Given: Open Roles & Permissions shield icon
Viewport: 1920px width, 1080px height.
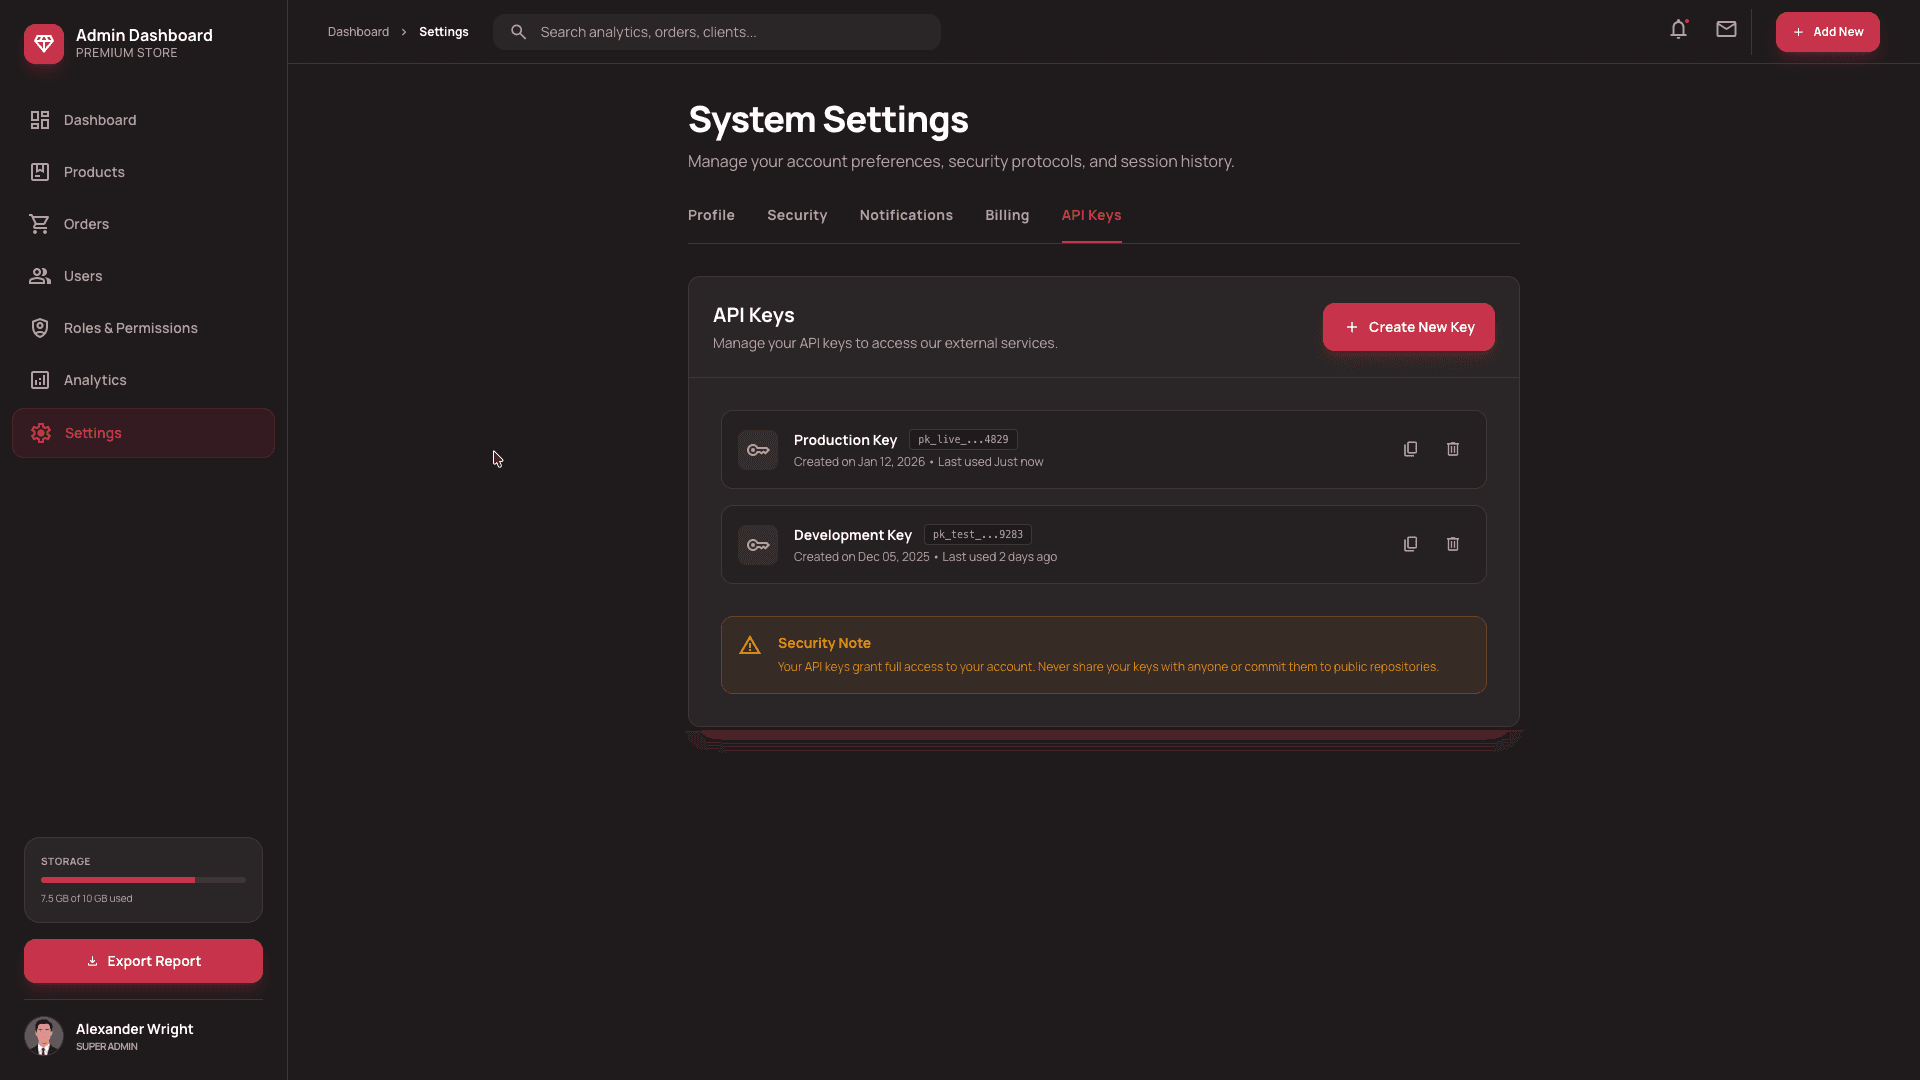Looking at the screenshot, I should coord(39,327).
